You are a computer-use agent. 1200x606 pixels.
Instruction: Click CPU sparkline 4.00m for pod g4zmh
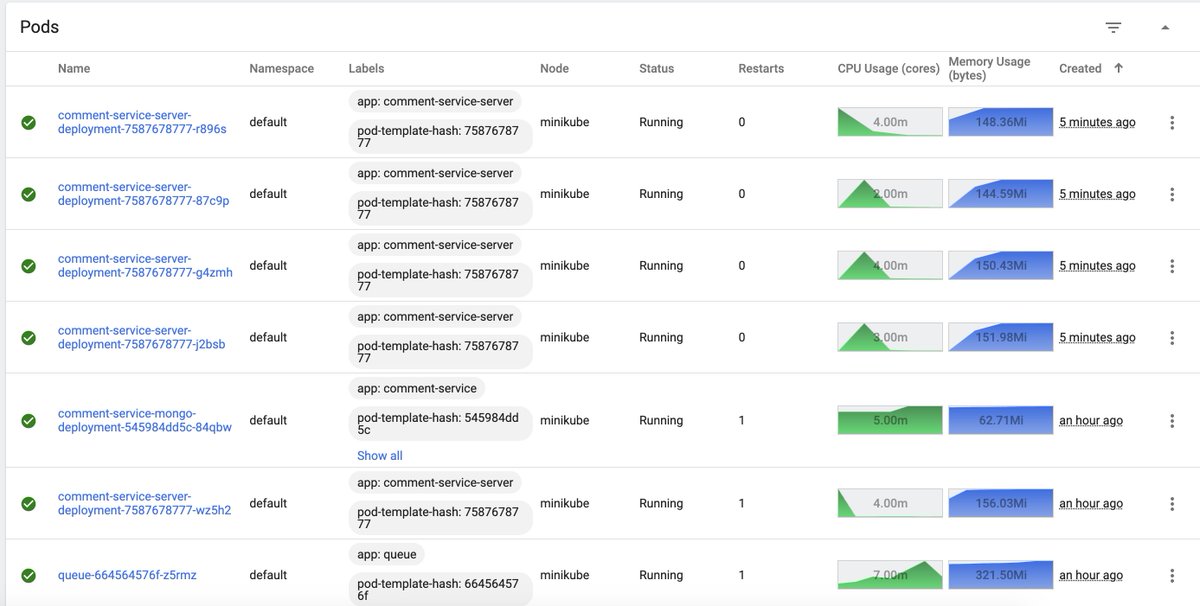[x=890, y=266]
